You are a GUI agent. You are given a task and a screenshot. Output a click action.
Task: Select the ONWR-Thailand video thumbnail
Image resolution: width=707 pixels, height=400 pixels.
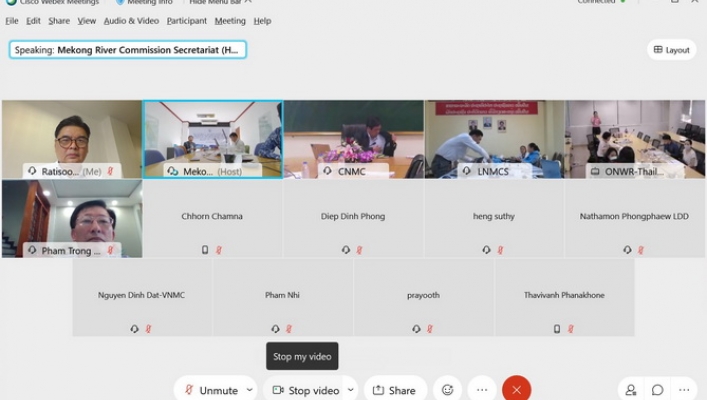tap(635, 139)
